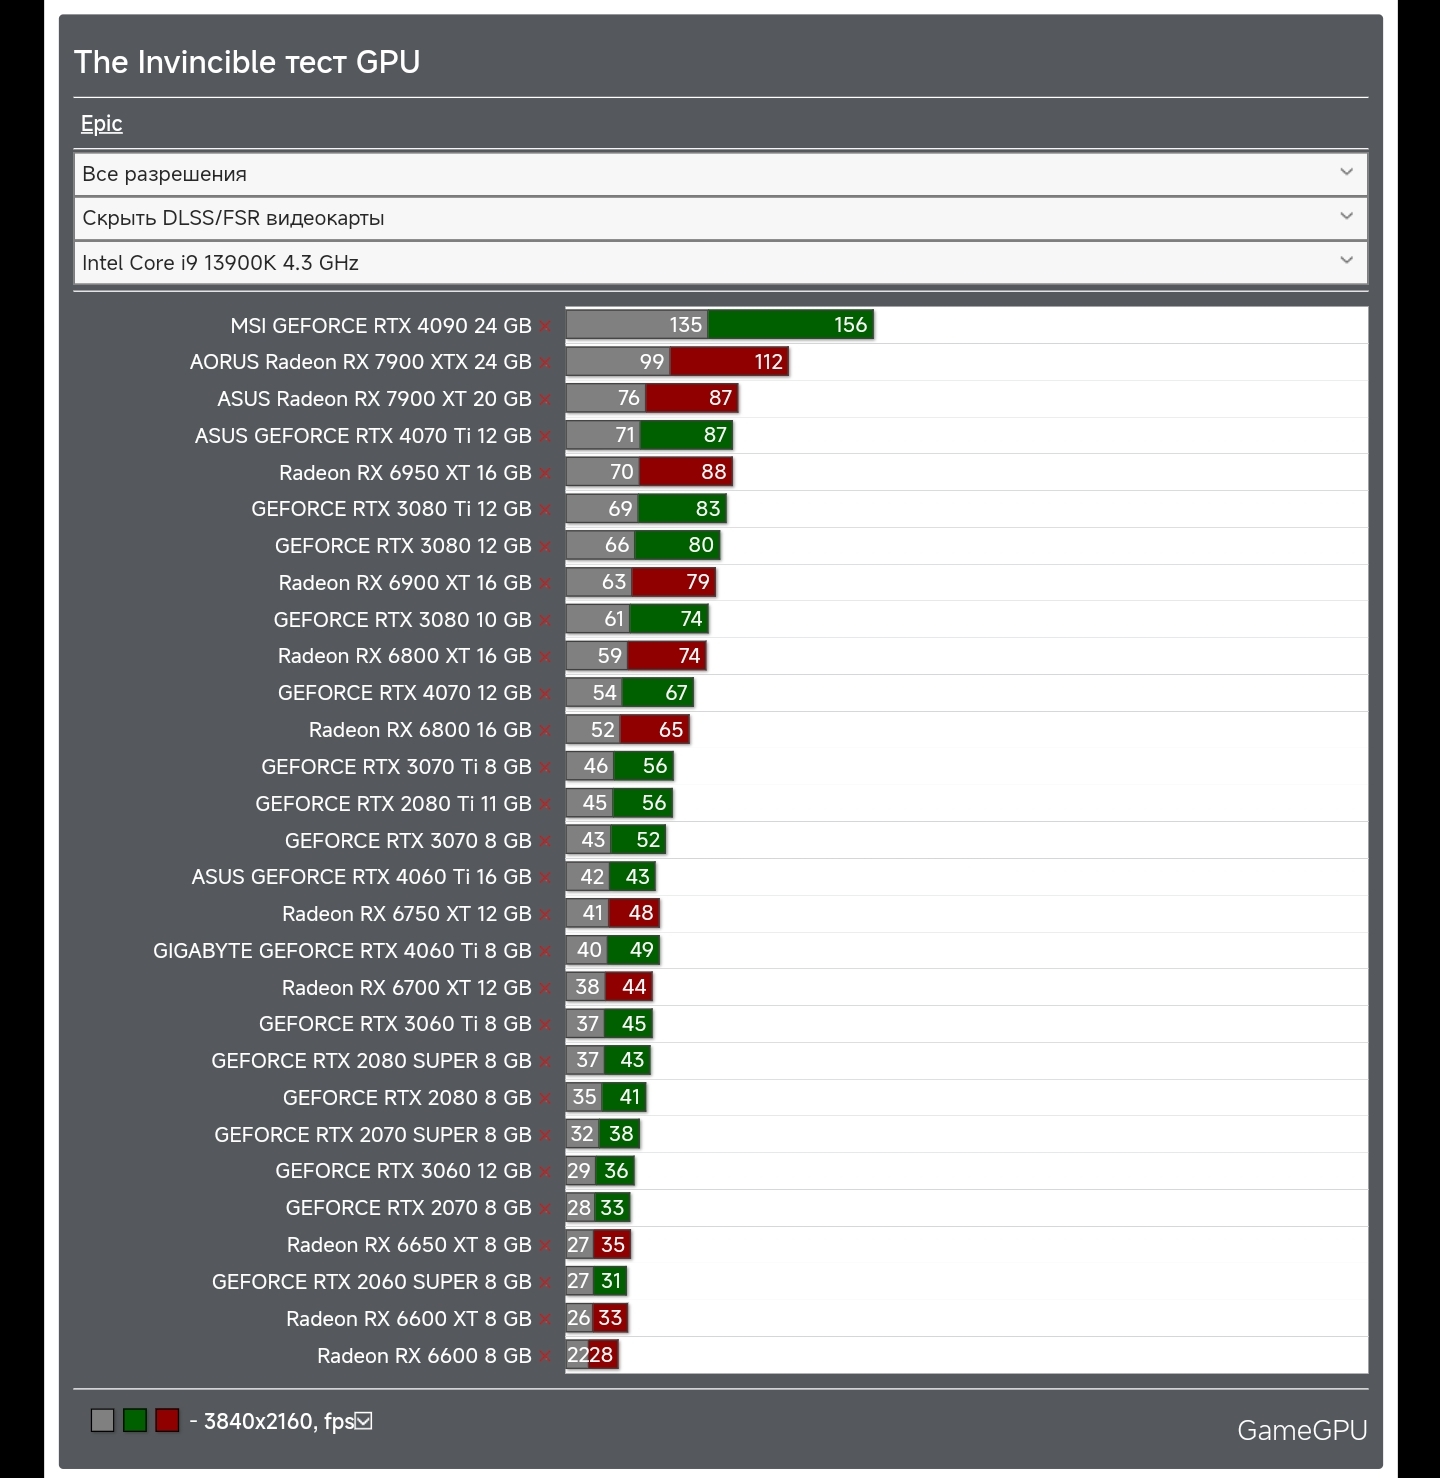Click the gray 135 fps bar for RTX 4090
This screenshot has height=1478, width=1440.
click(x=637, y=325)
